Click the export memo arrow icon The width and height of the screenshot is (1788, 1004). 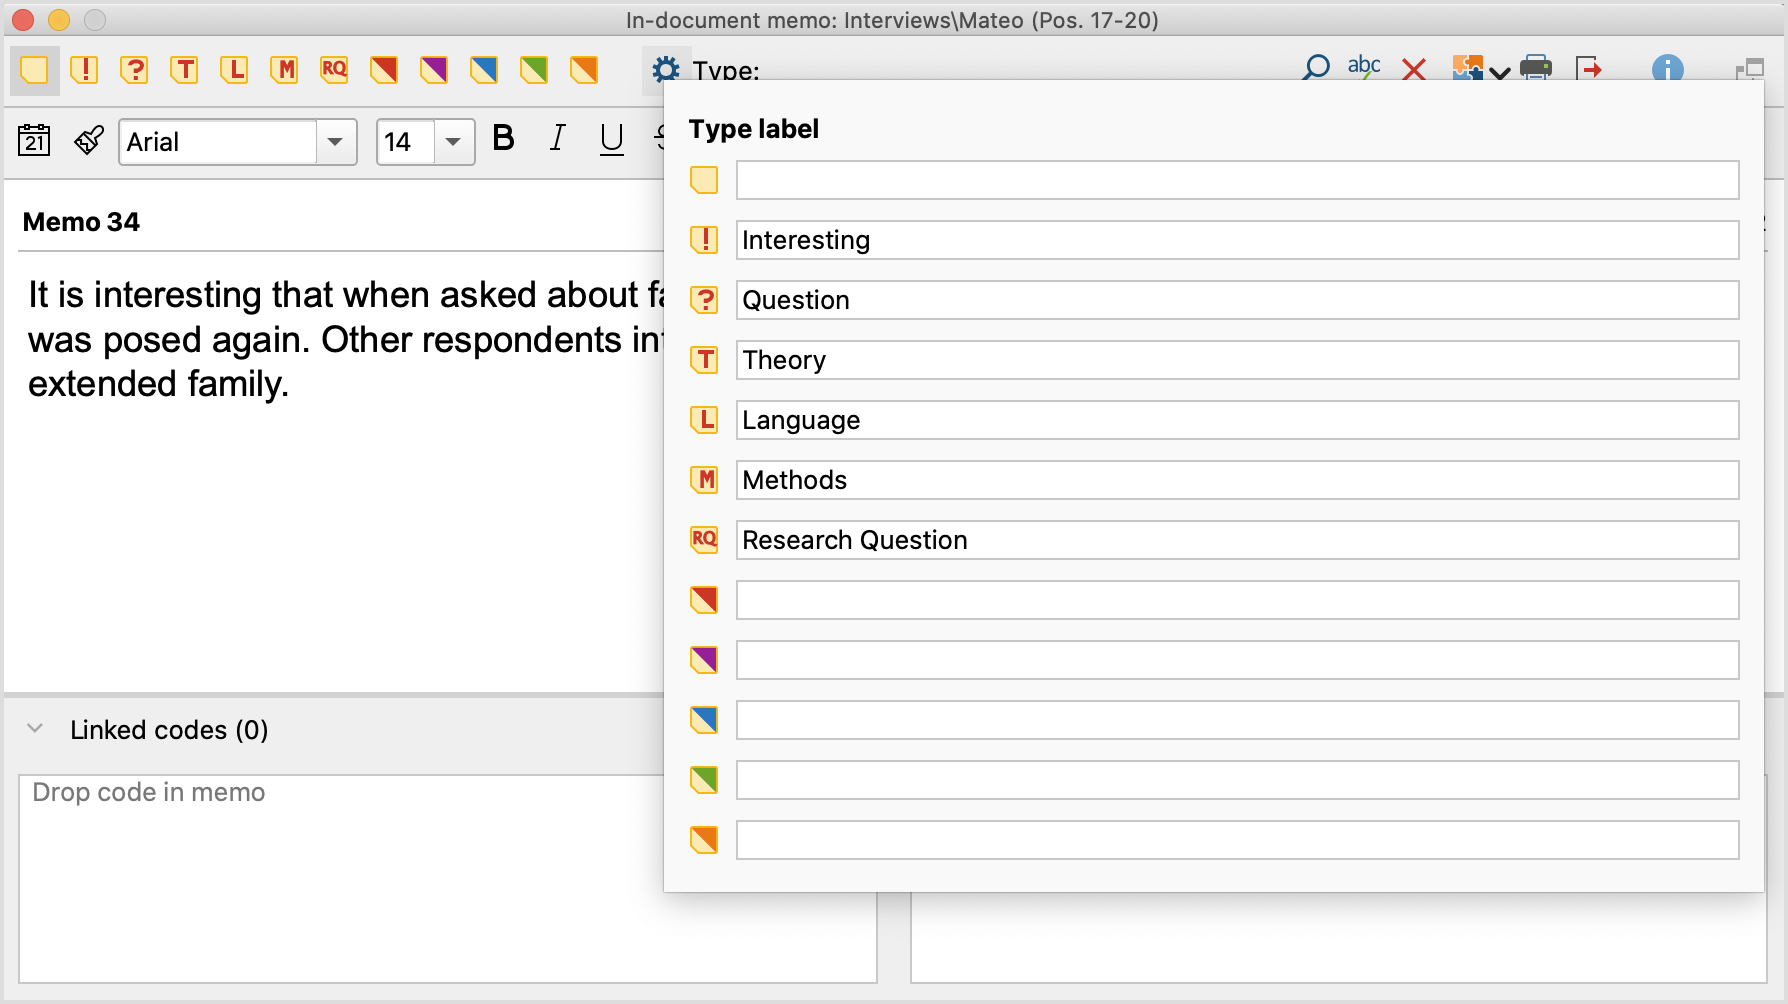[x=1588, y=68]
